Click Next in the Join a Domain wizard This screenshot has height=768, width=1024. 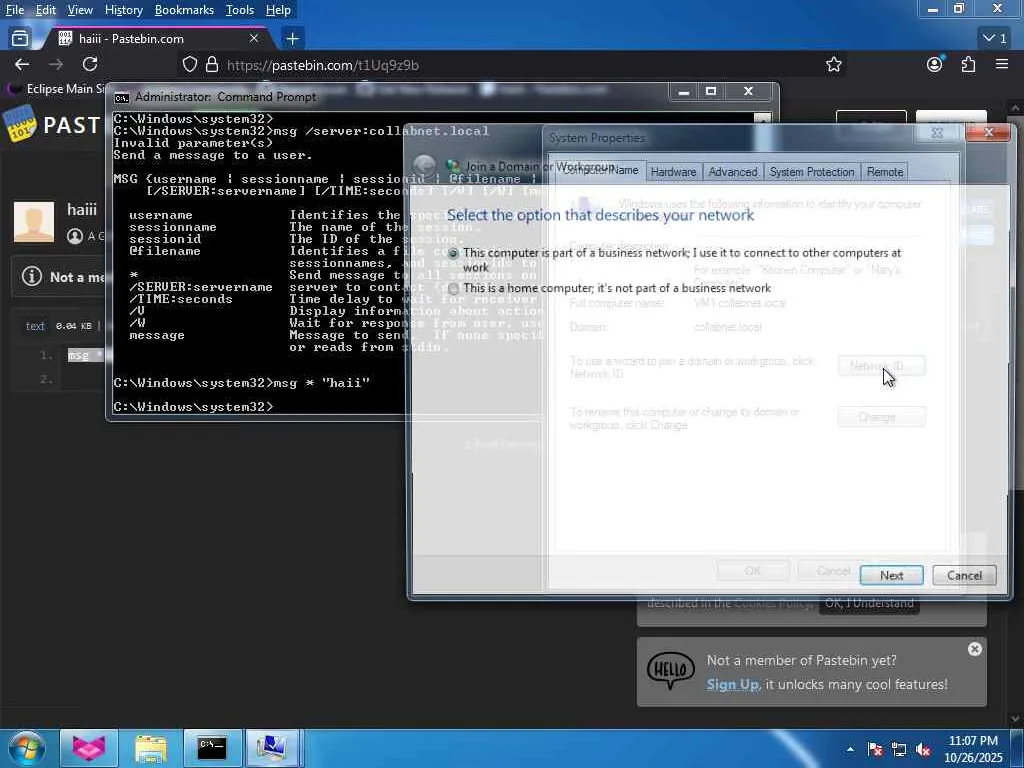(891, 575)
